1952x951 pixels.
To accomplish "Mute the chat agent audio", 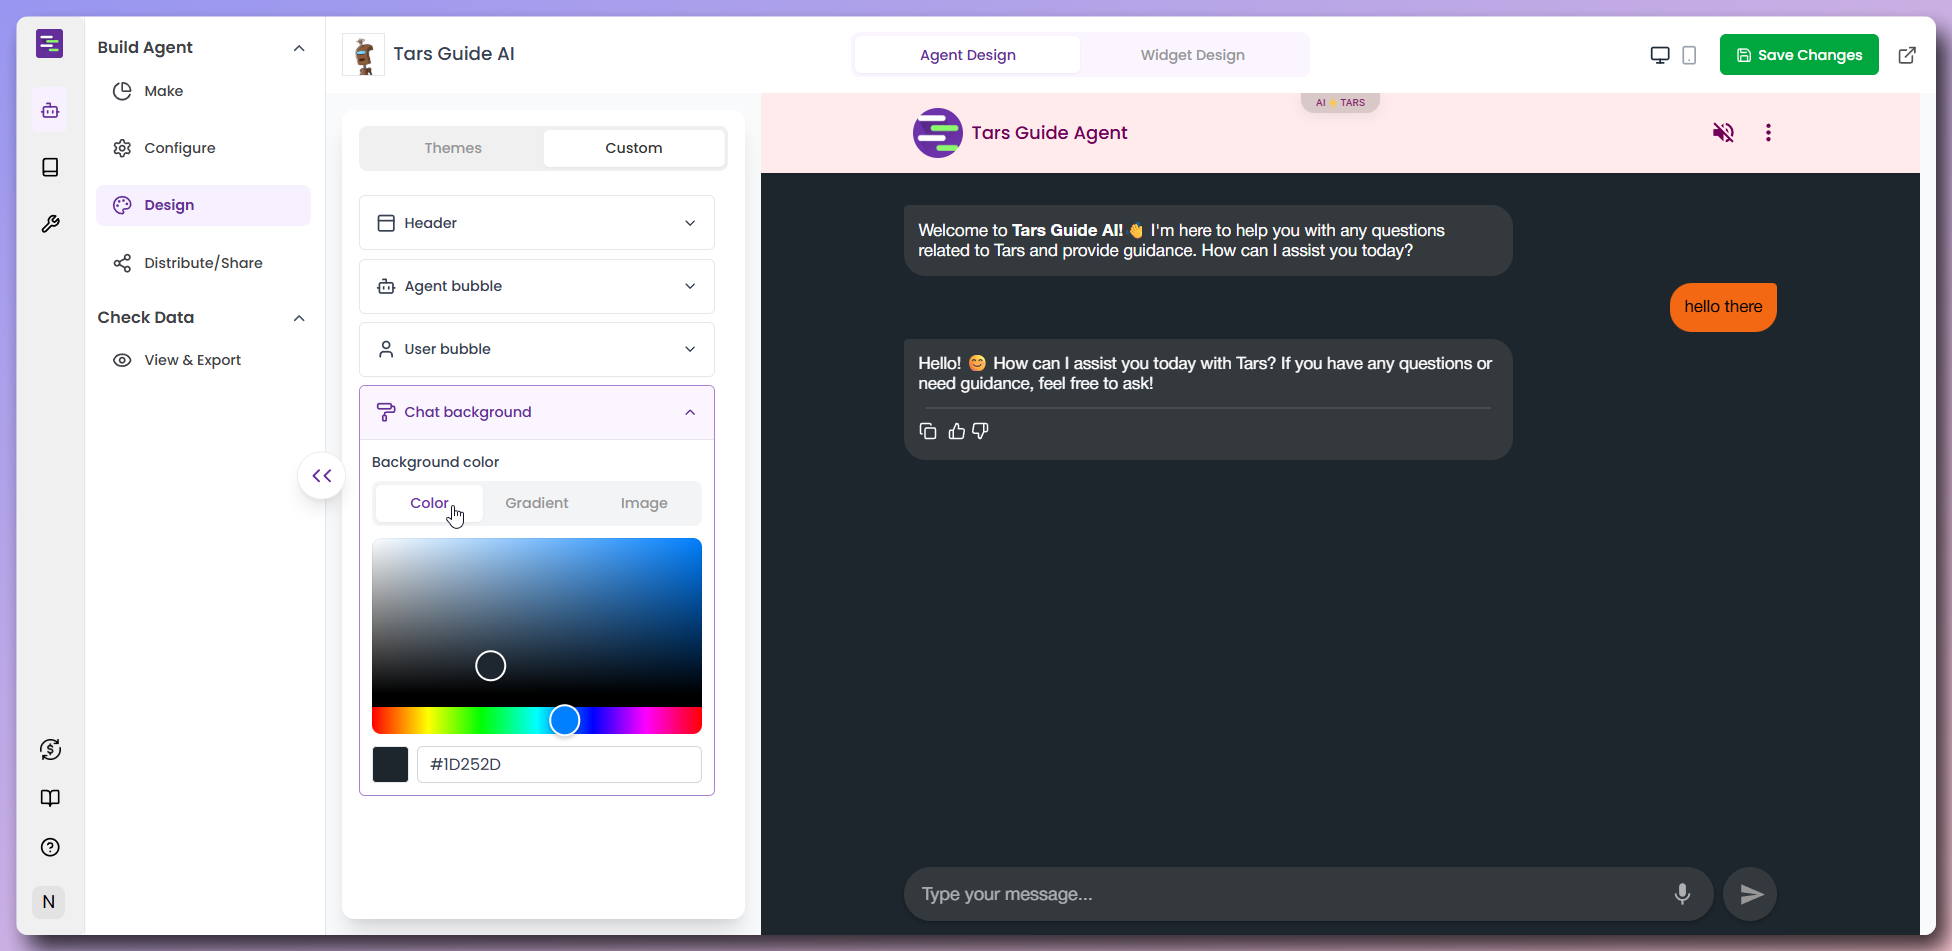I will (1723, 132).
